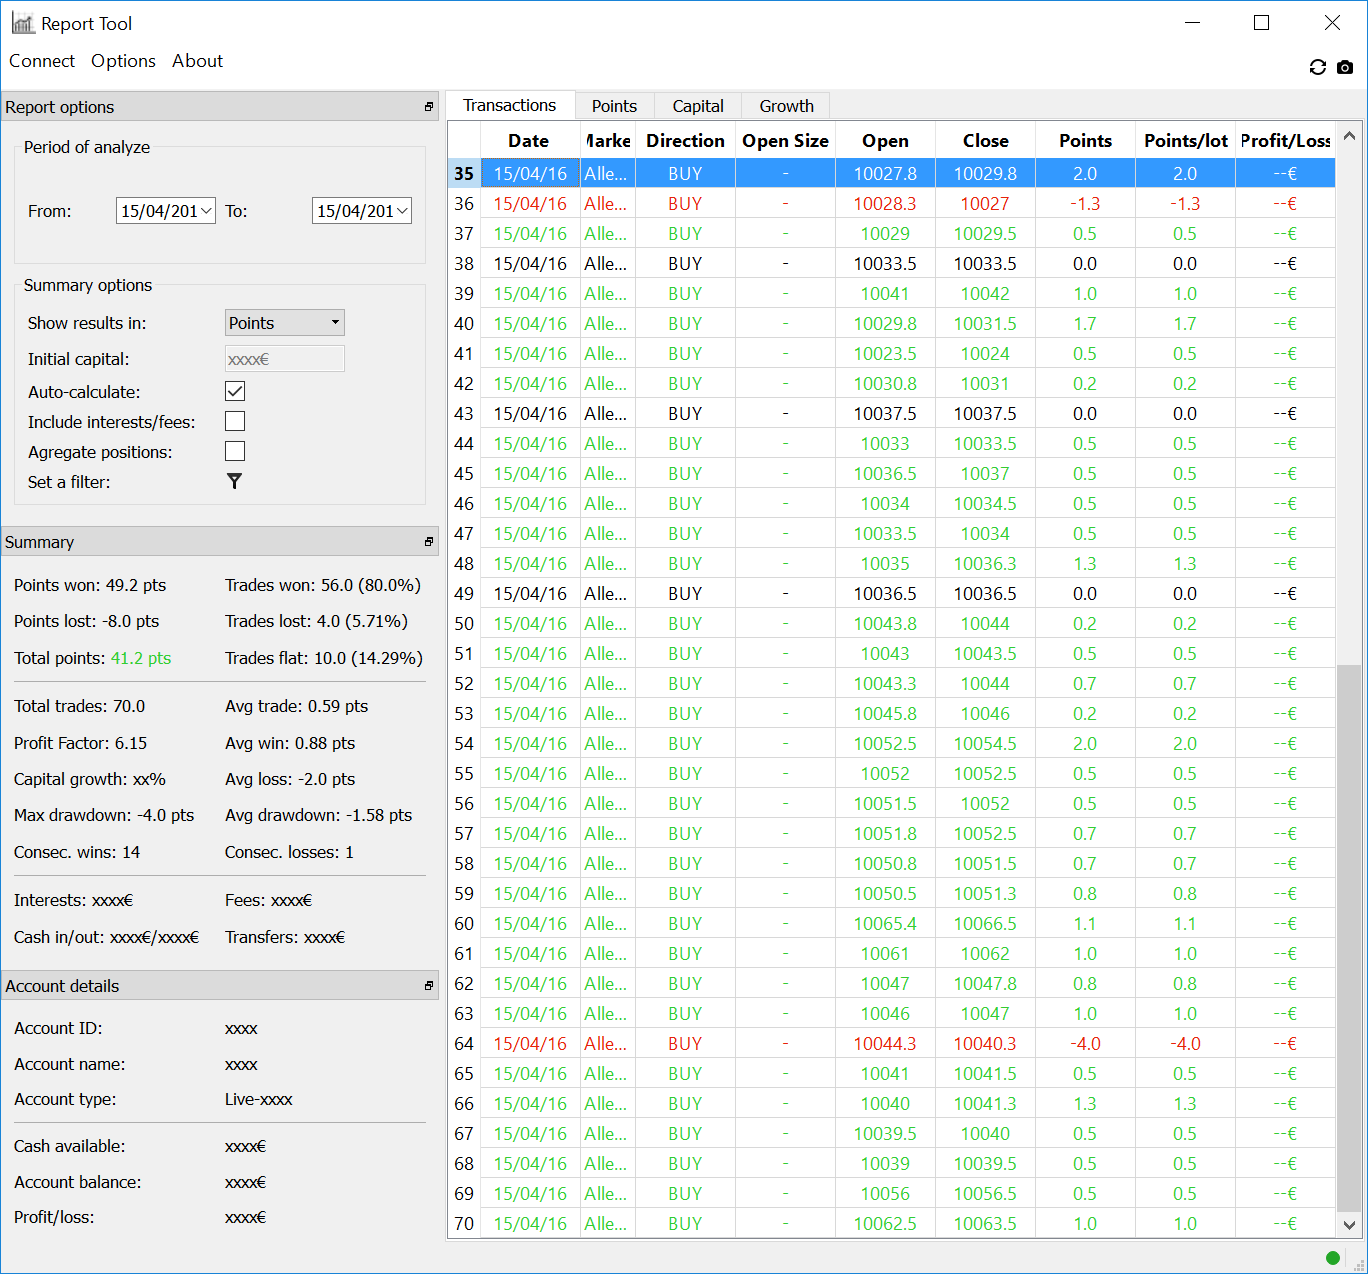This screenshot has height=1274, width=1368.
Task: Click the green connection status indicator
Action: click(x=1332, y=1258)
